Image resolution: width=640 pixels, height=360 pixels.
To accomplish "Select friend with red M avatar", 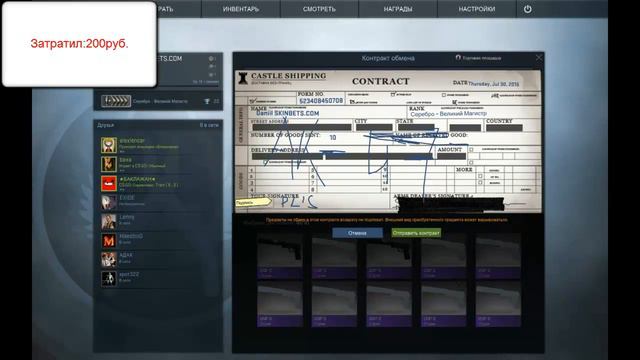I will click(x=109, y=240).
